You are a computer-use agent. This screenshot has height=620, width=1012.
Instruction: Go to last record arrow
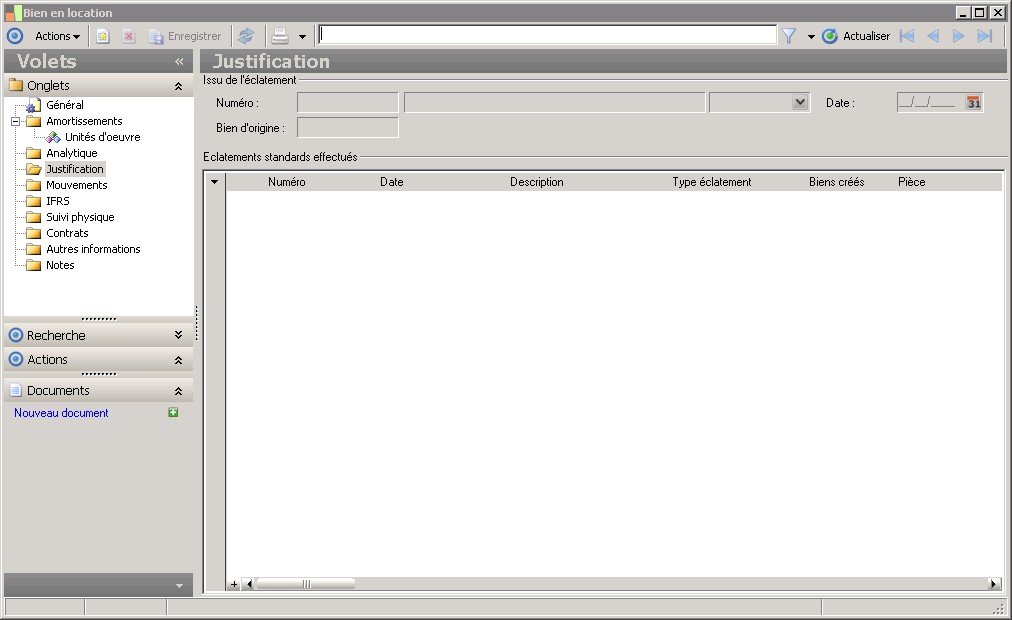pos(984,36)
